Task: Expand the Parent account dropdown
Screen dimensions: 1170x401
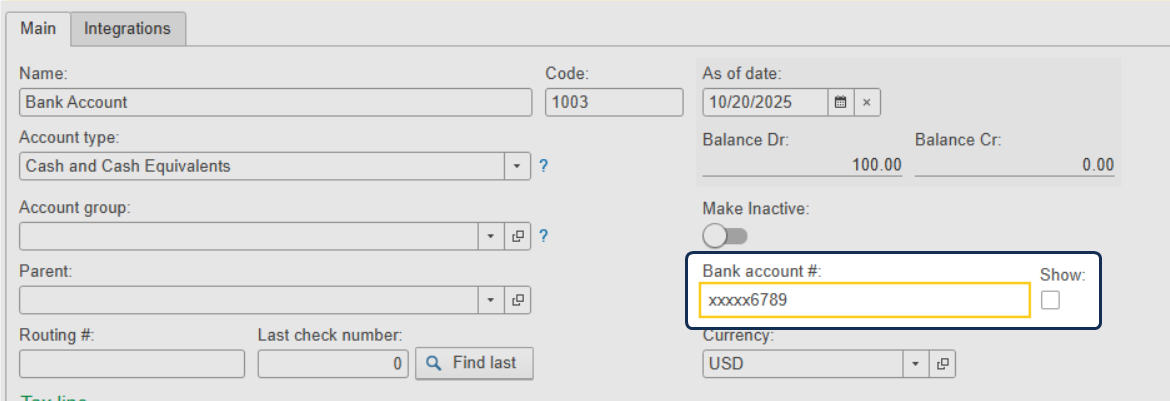Action: pyautogui.click(x=491, y=299)
